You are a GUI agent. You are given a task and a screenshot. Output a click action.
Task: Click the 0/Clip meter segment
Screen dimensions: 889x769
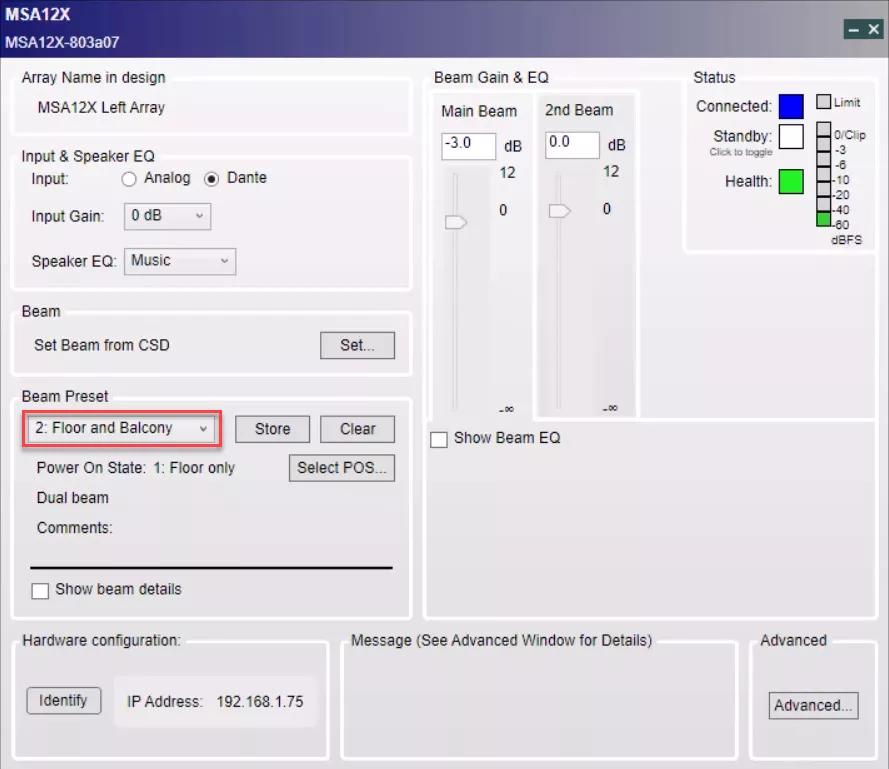point(823,130)
